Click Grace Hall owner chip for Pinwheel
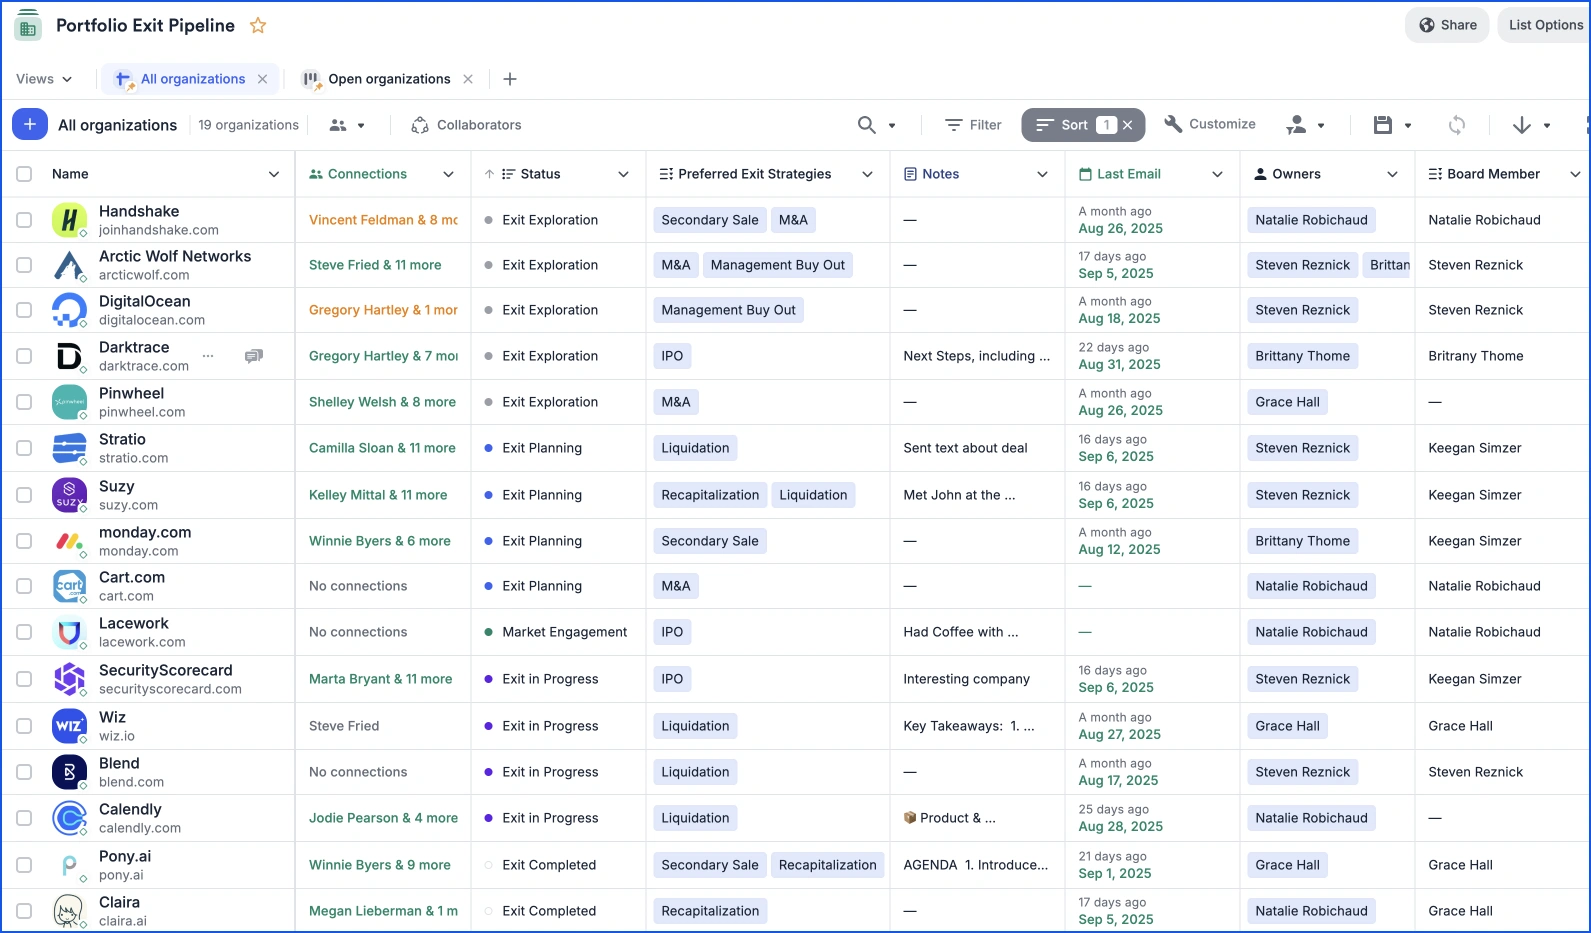This screenshot has height=933, width=1591. pos(1287,402)
